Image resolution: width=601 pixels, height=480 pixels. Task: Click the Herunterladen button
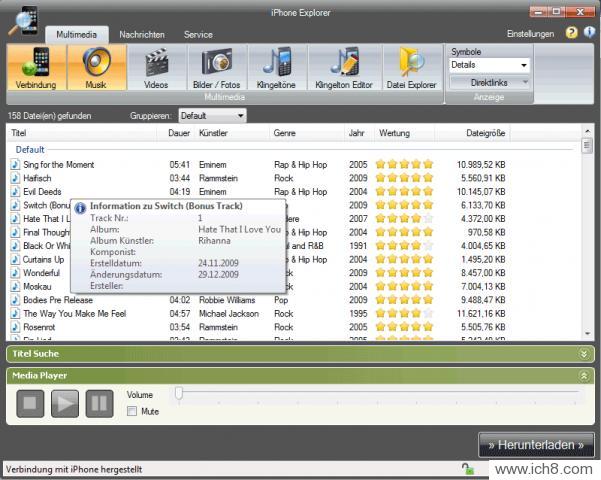[x=536, y=445]
